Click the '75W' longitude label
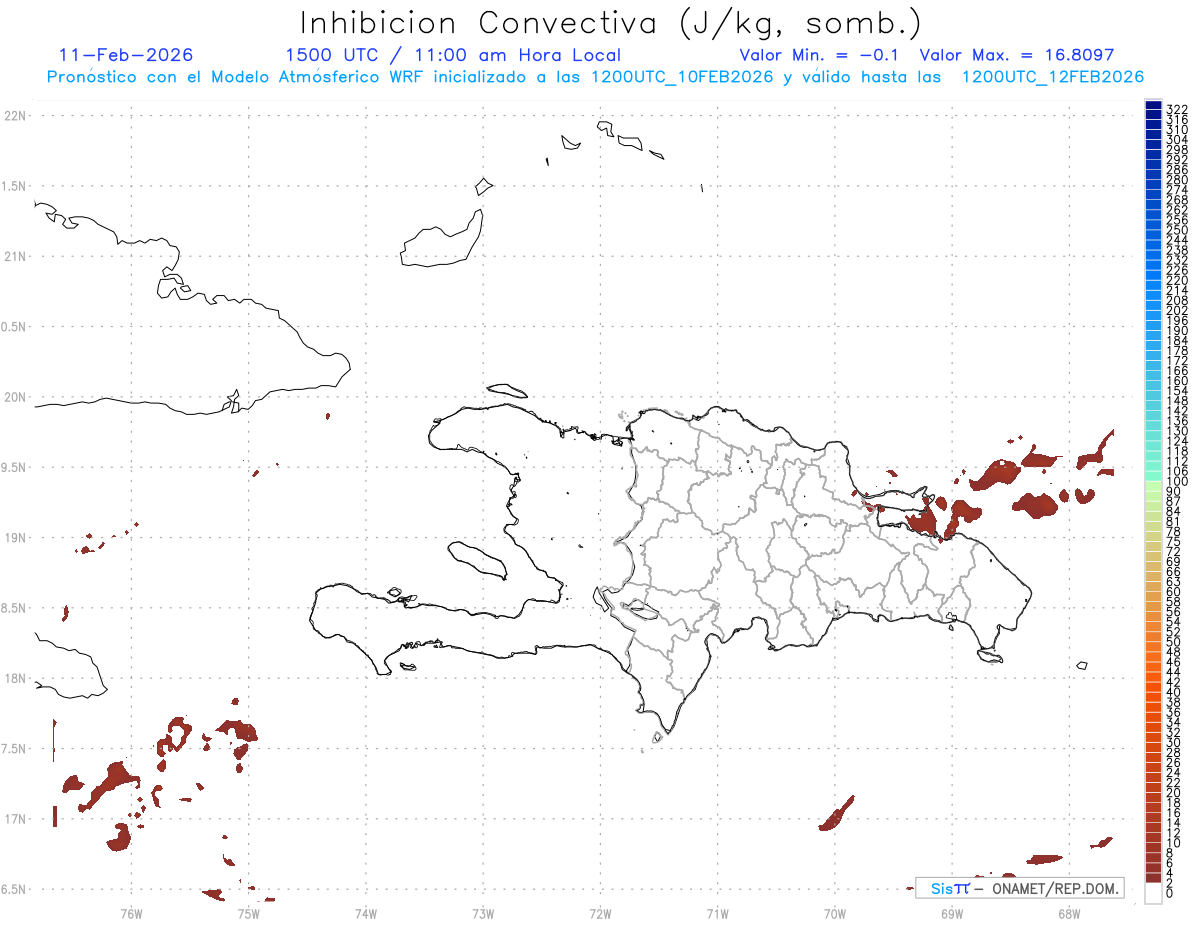This screenshot has height=927, width=1200. [x=248, y=912]
